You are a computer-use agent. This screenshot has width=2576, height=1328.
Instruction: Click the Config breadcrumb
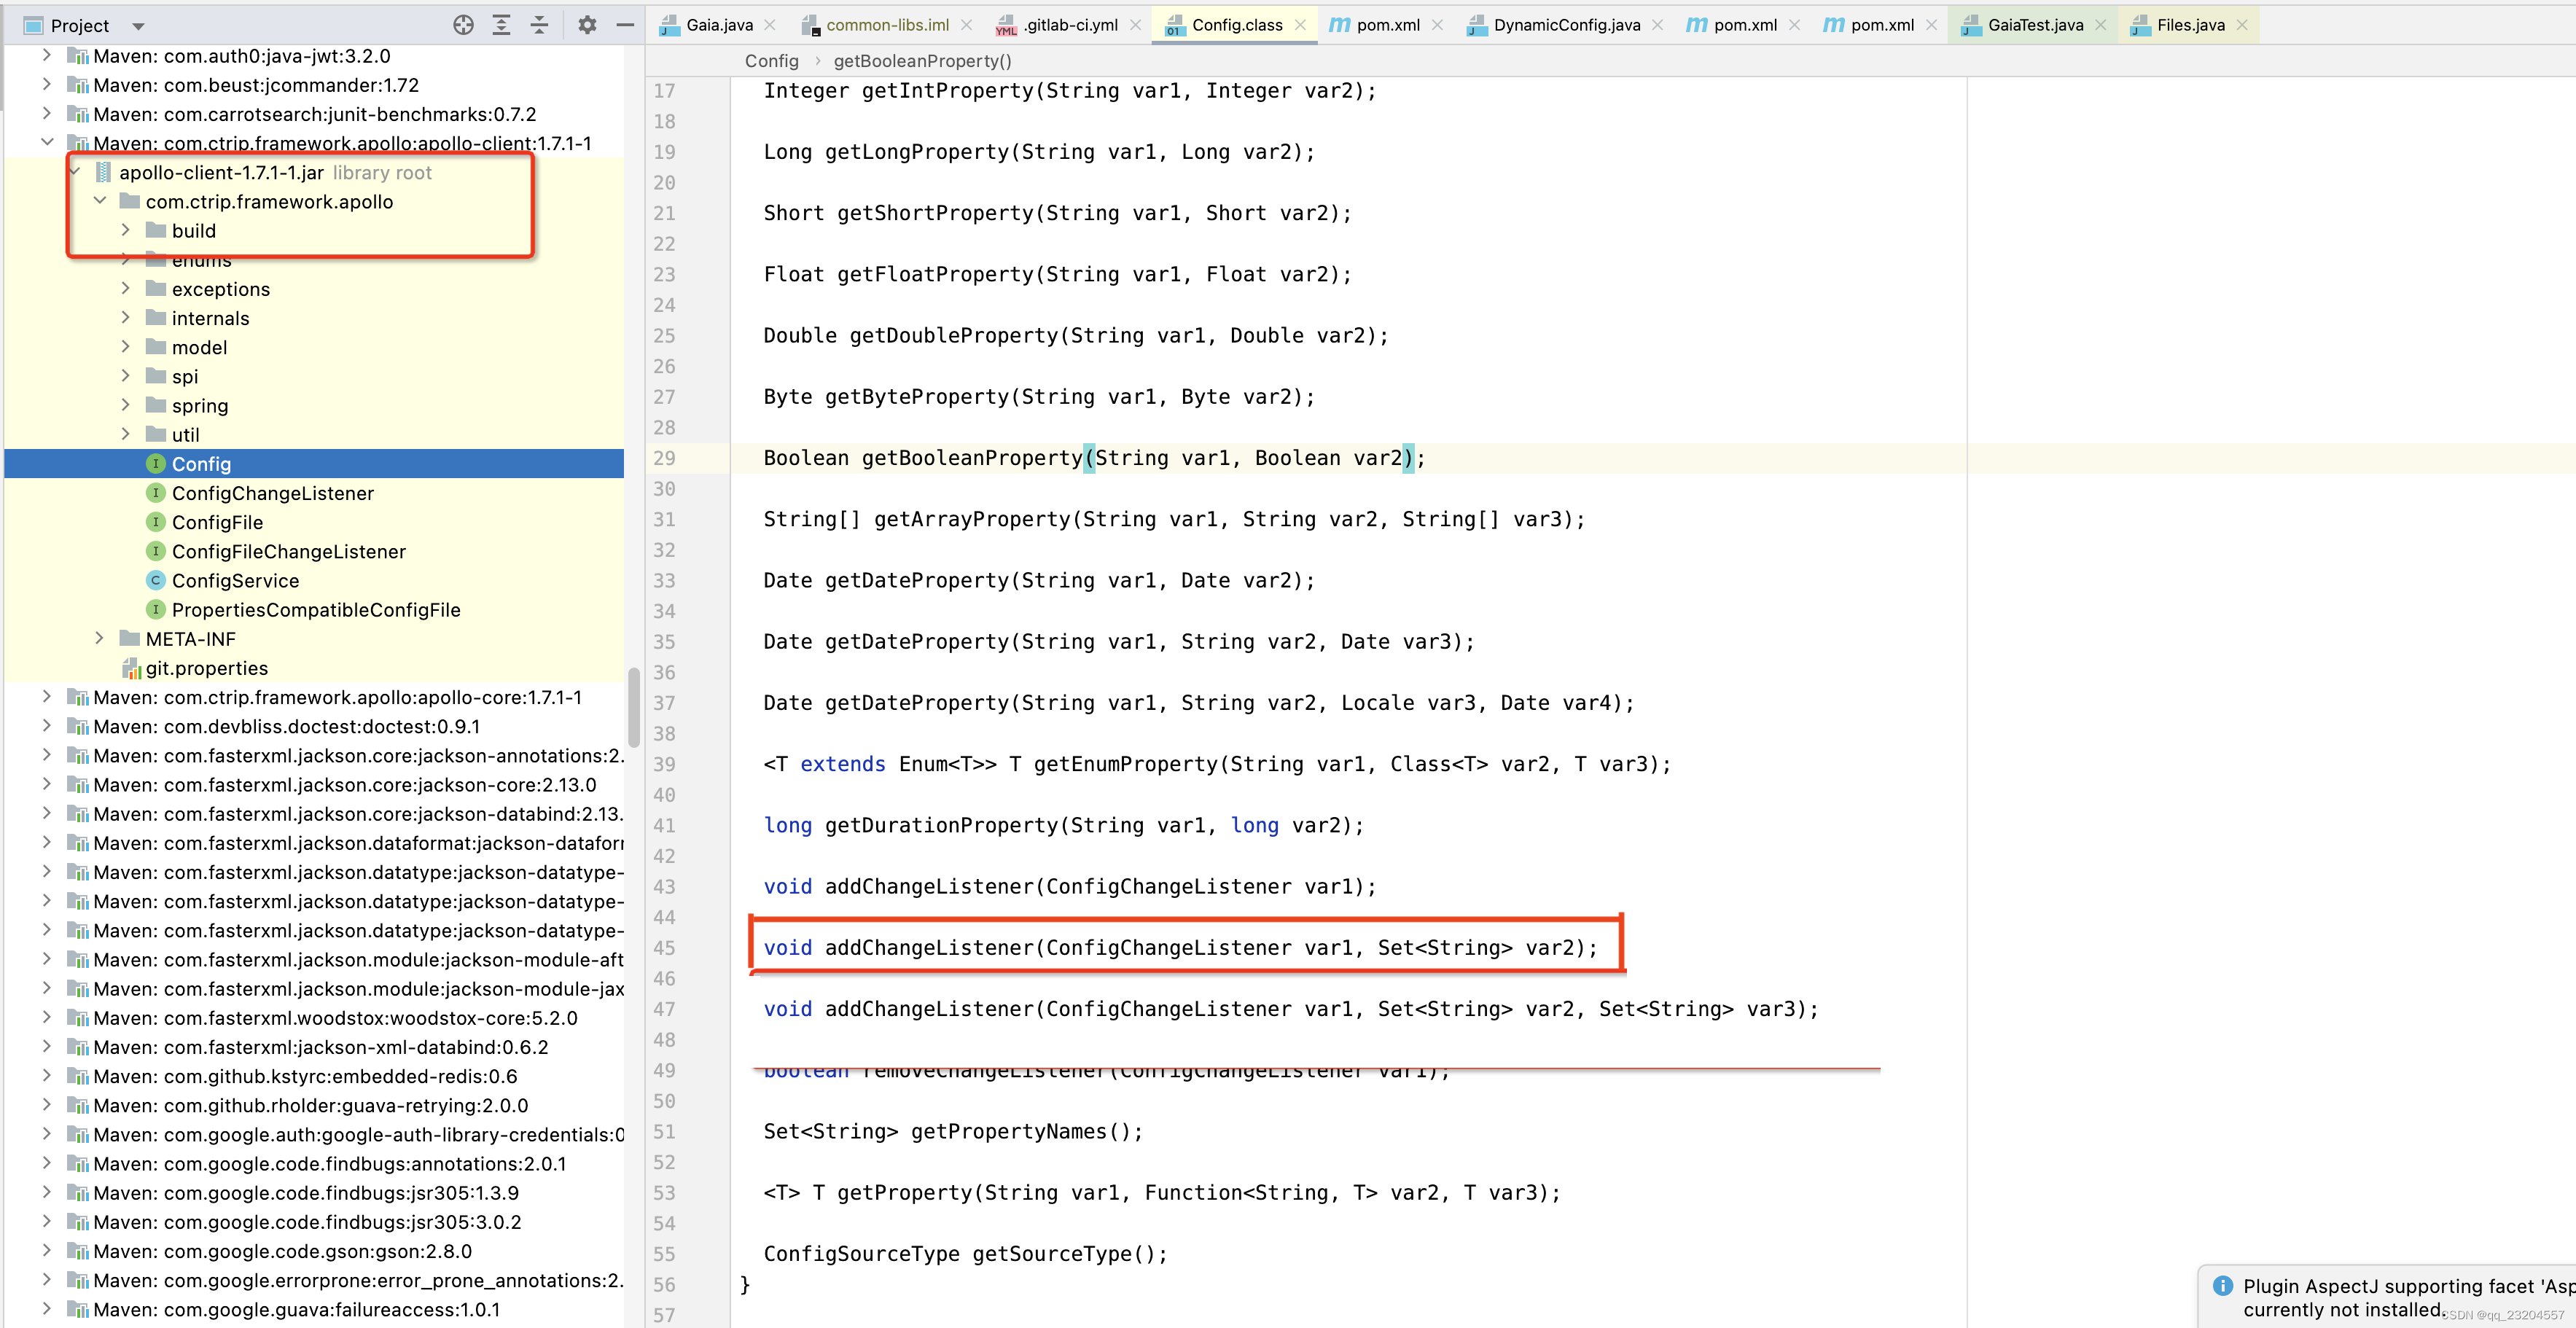click(772, 61)
